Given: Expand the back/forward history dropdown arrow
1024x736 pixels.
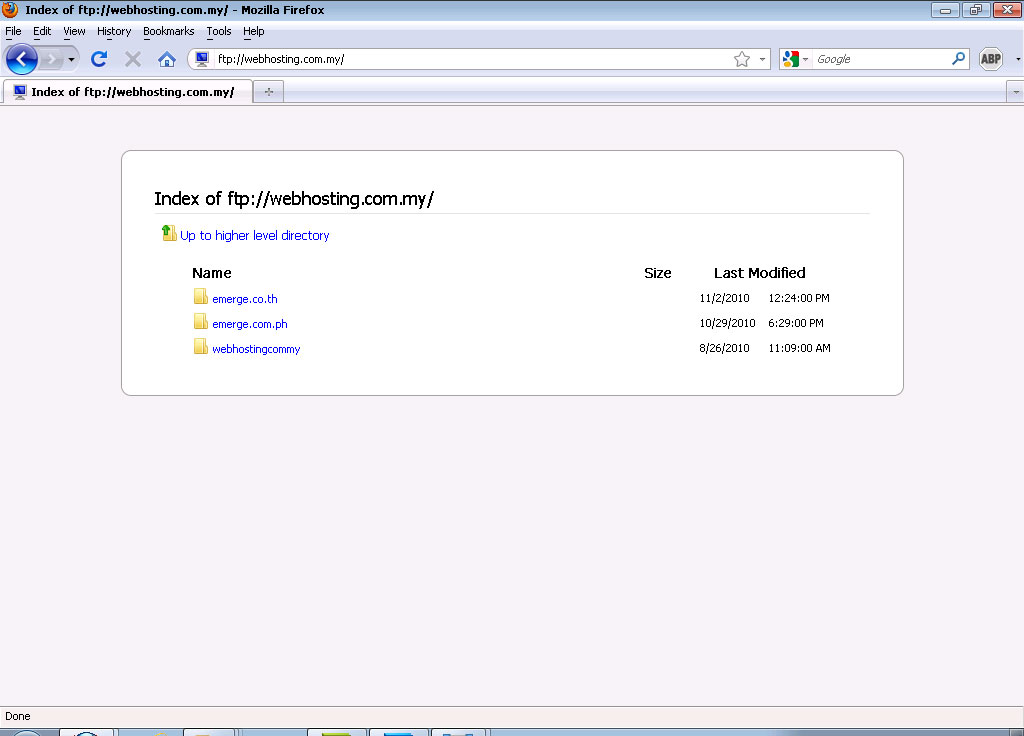Looking at the screenshot, I should point(71,60).
